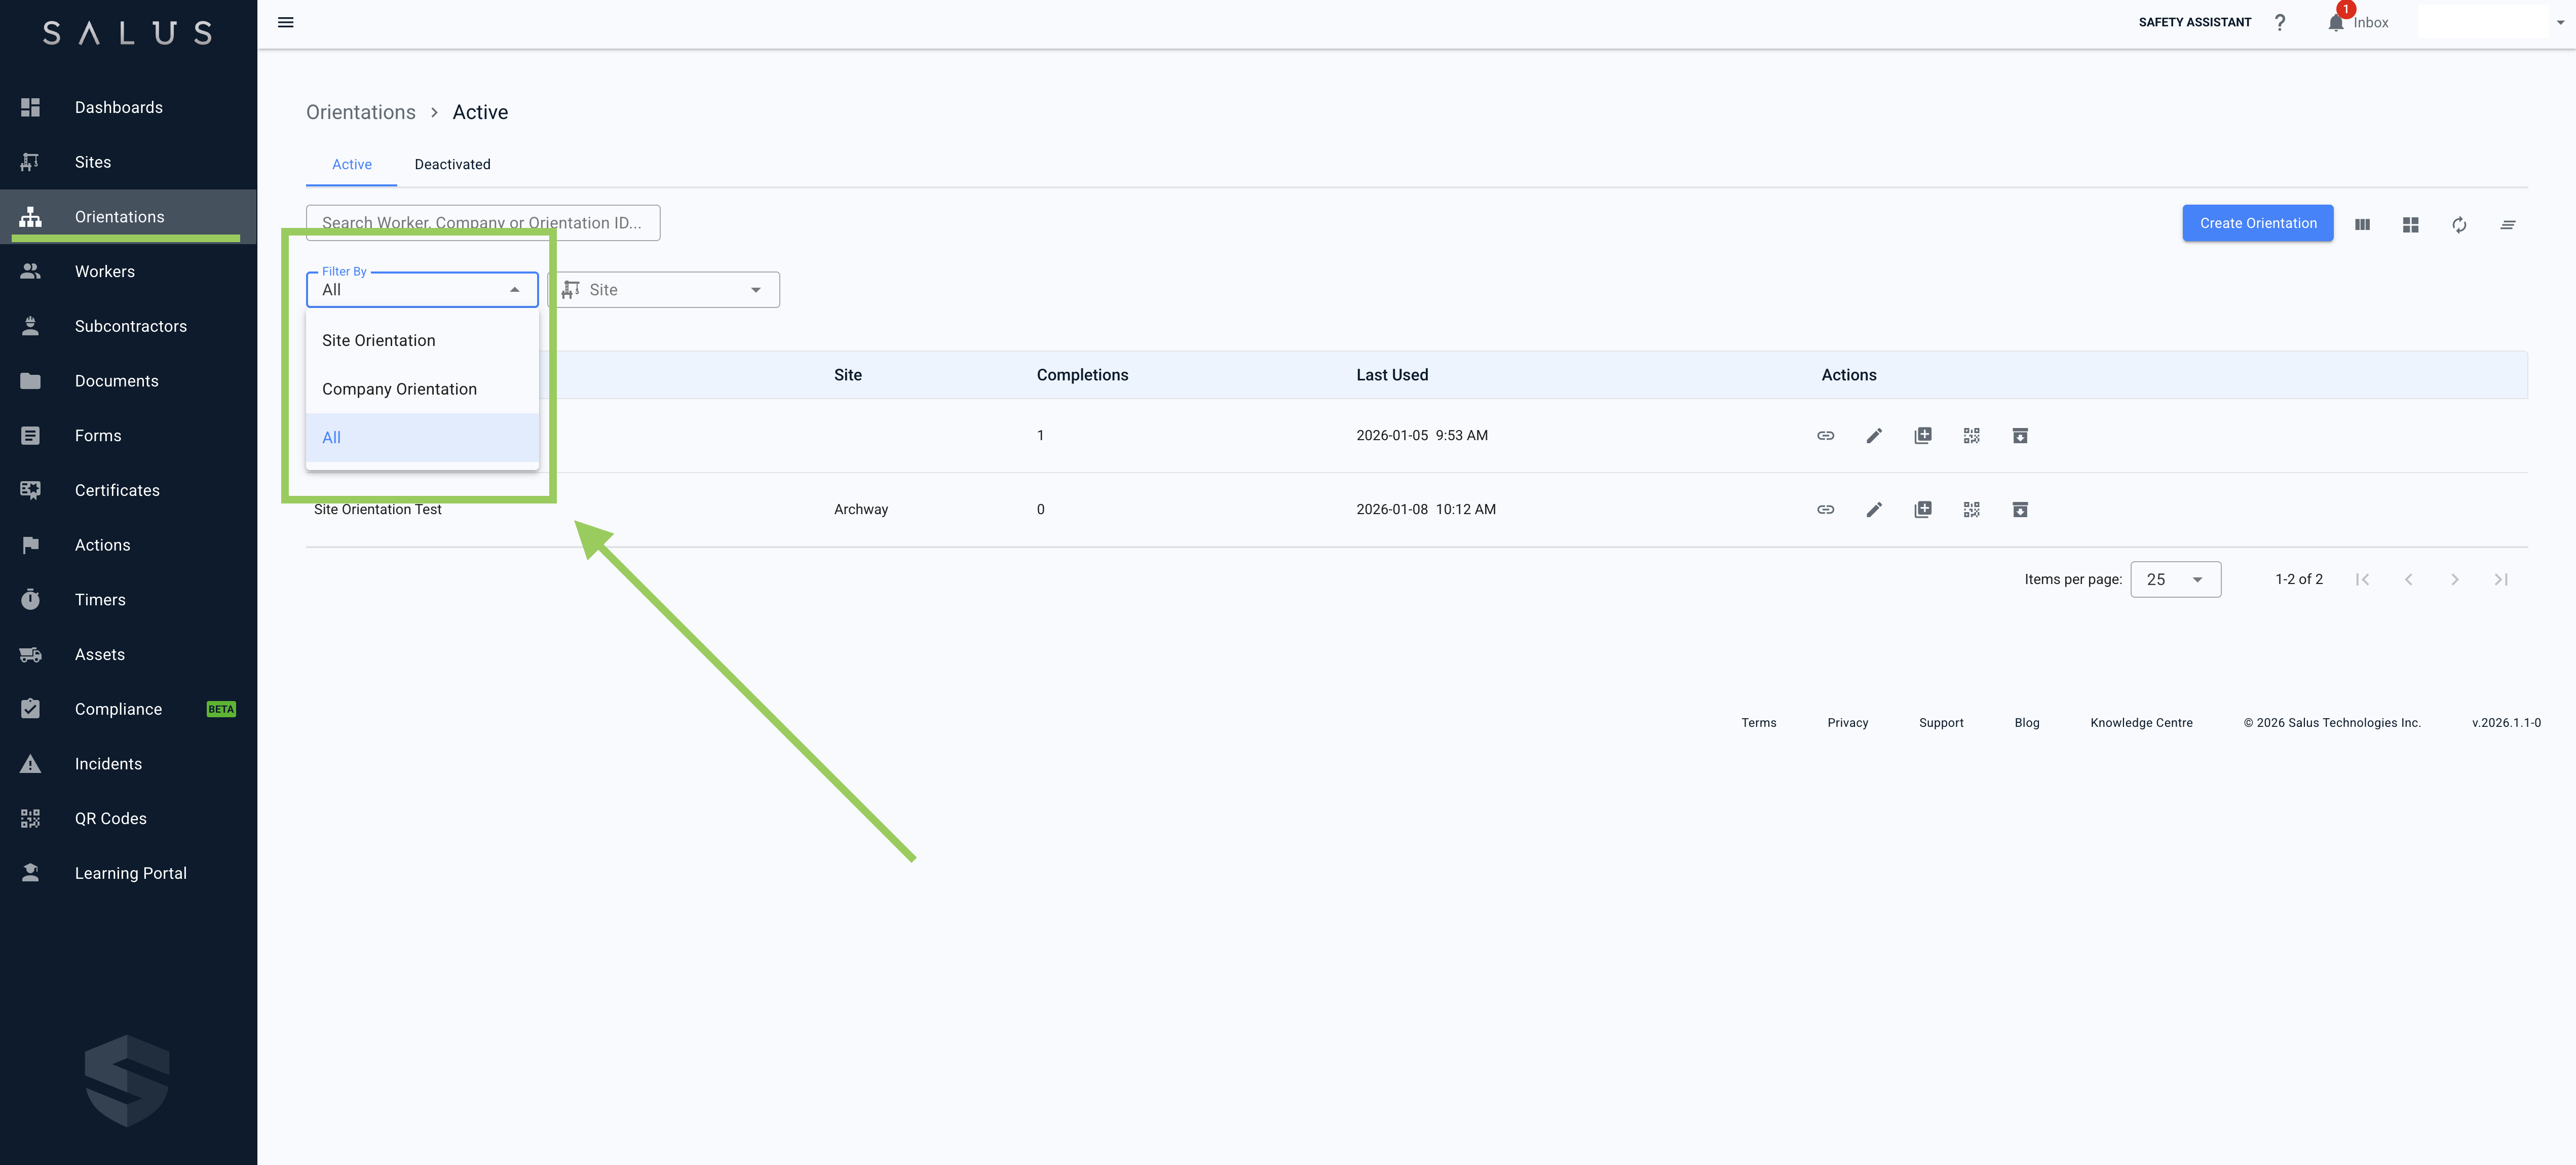Click the refresh icon in the toolbar
Image resolution: width=2576 pixels, height=1165 pixels.
2459,224
